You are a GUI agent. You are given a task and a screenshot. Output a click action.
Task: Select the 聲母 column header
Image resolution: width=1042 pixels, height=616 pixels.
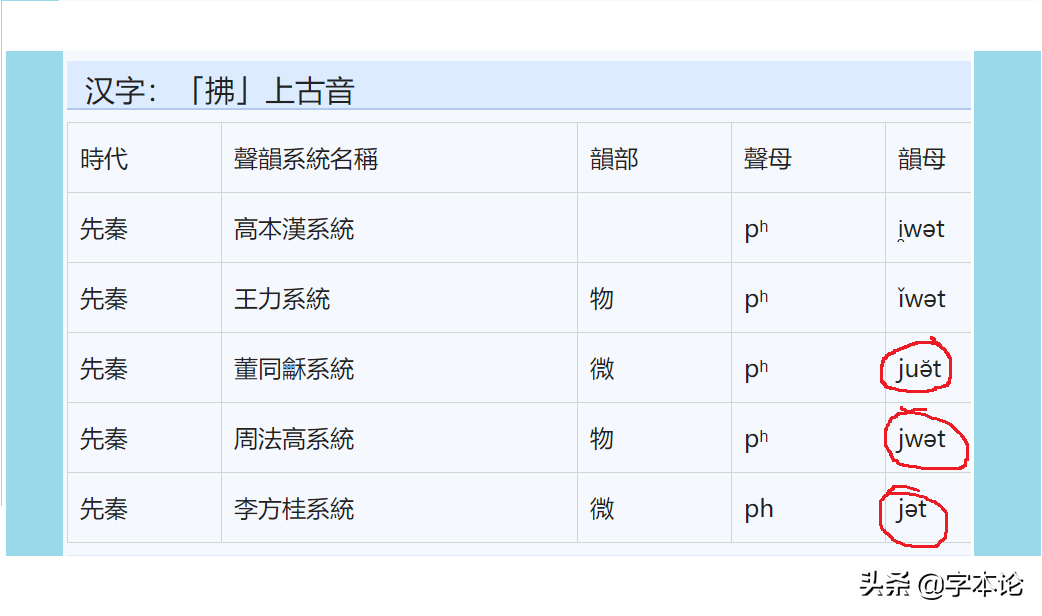(x=768, y=159)
